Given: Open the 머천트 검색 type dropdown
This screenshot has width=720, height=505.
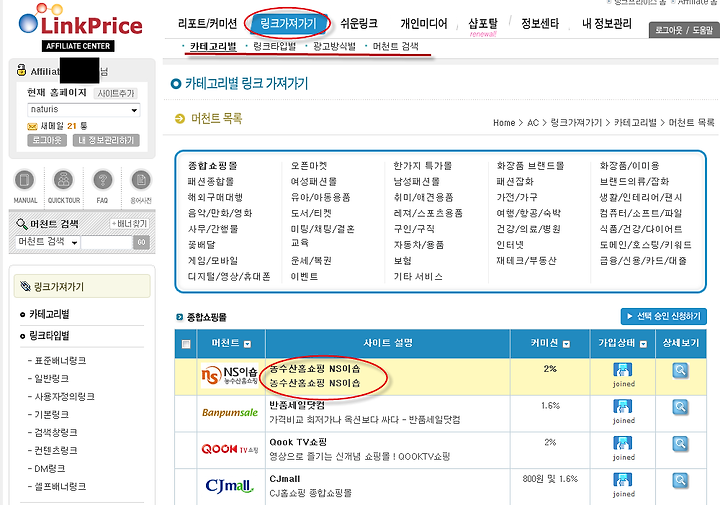Looking at the screenshot, I should pyautogui.click(x=48, y=242).
